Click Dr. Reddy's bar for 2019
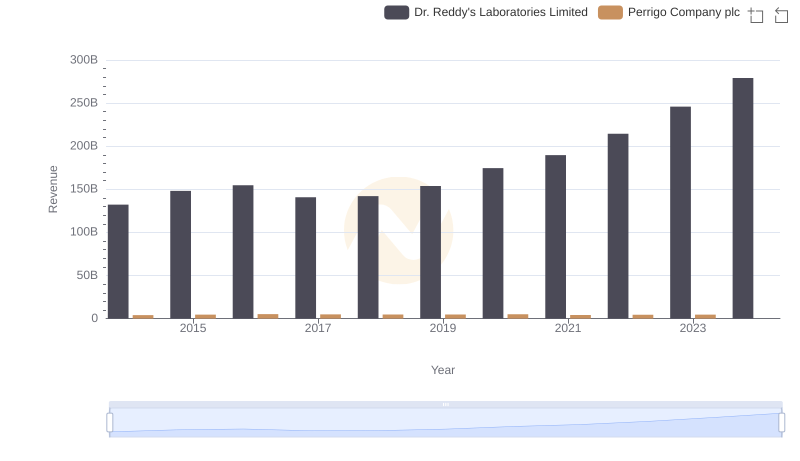This screenshot has height=461, width=800. 431,252
